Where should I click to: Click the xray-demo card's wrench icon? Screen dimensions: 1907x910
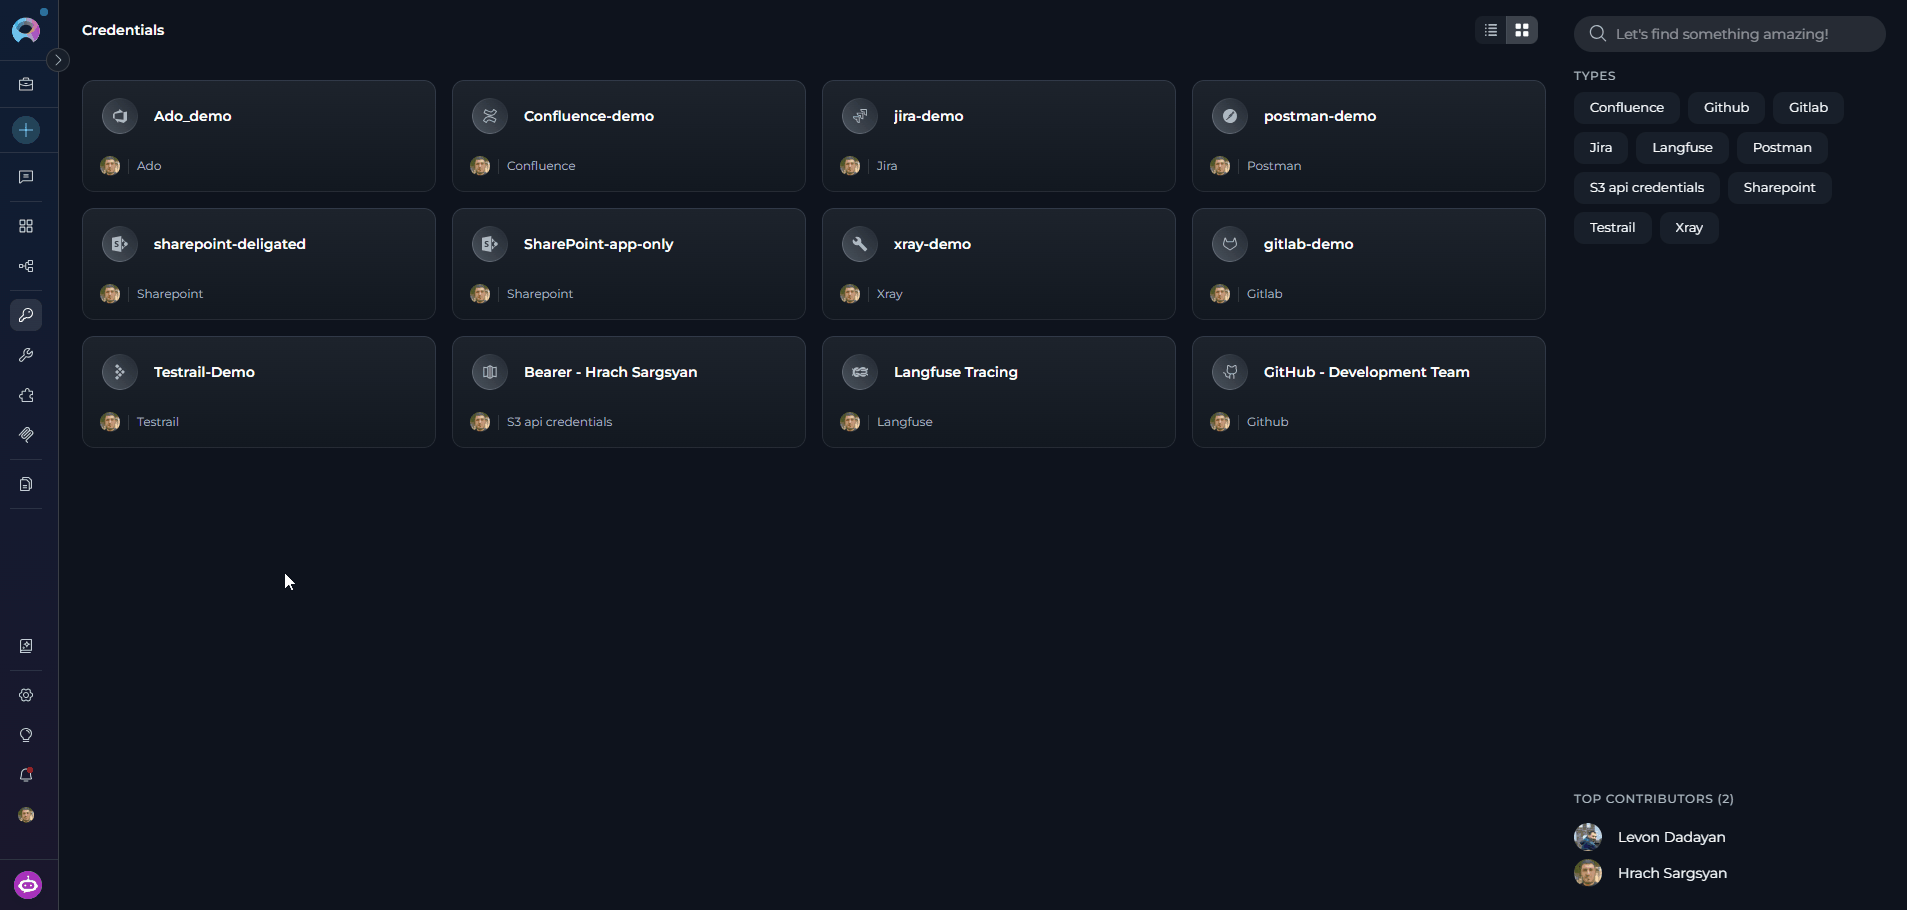click(x=860, y=244)
